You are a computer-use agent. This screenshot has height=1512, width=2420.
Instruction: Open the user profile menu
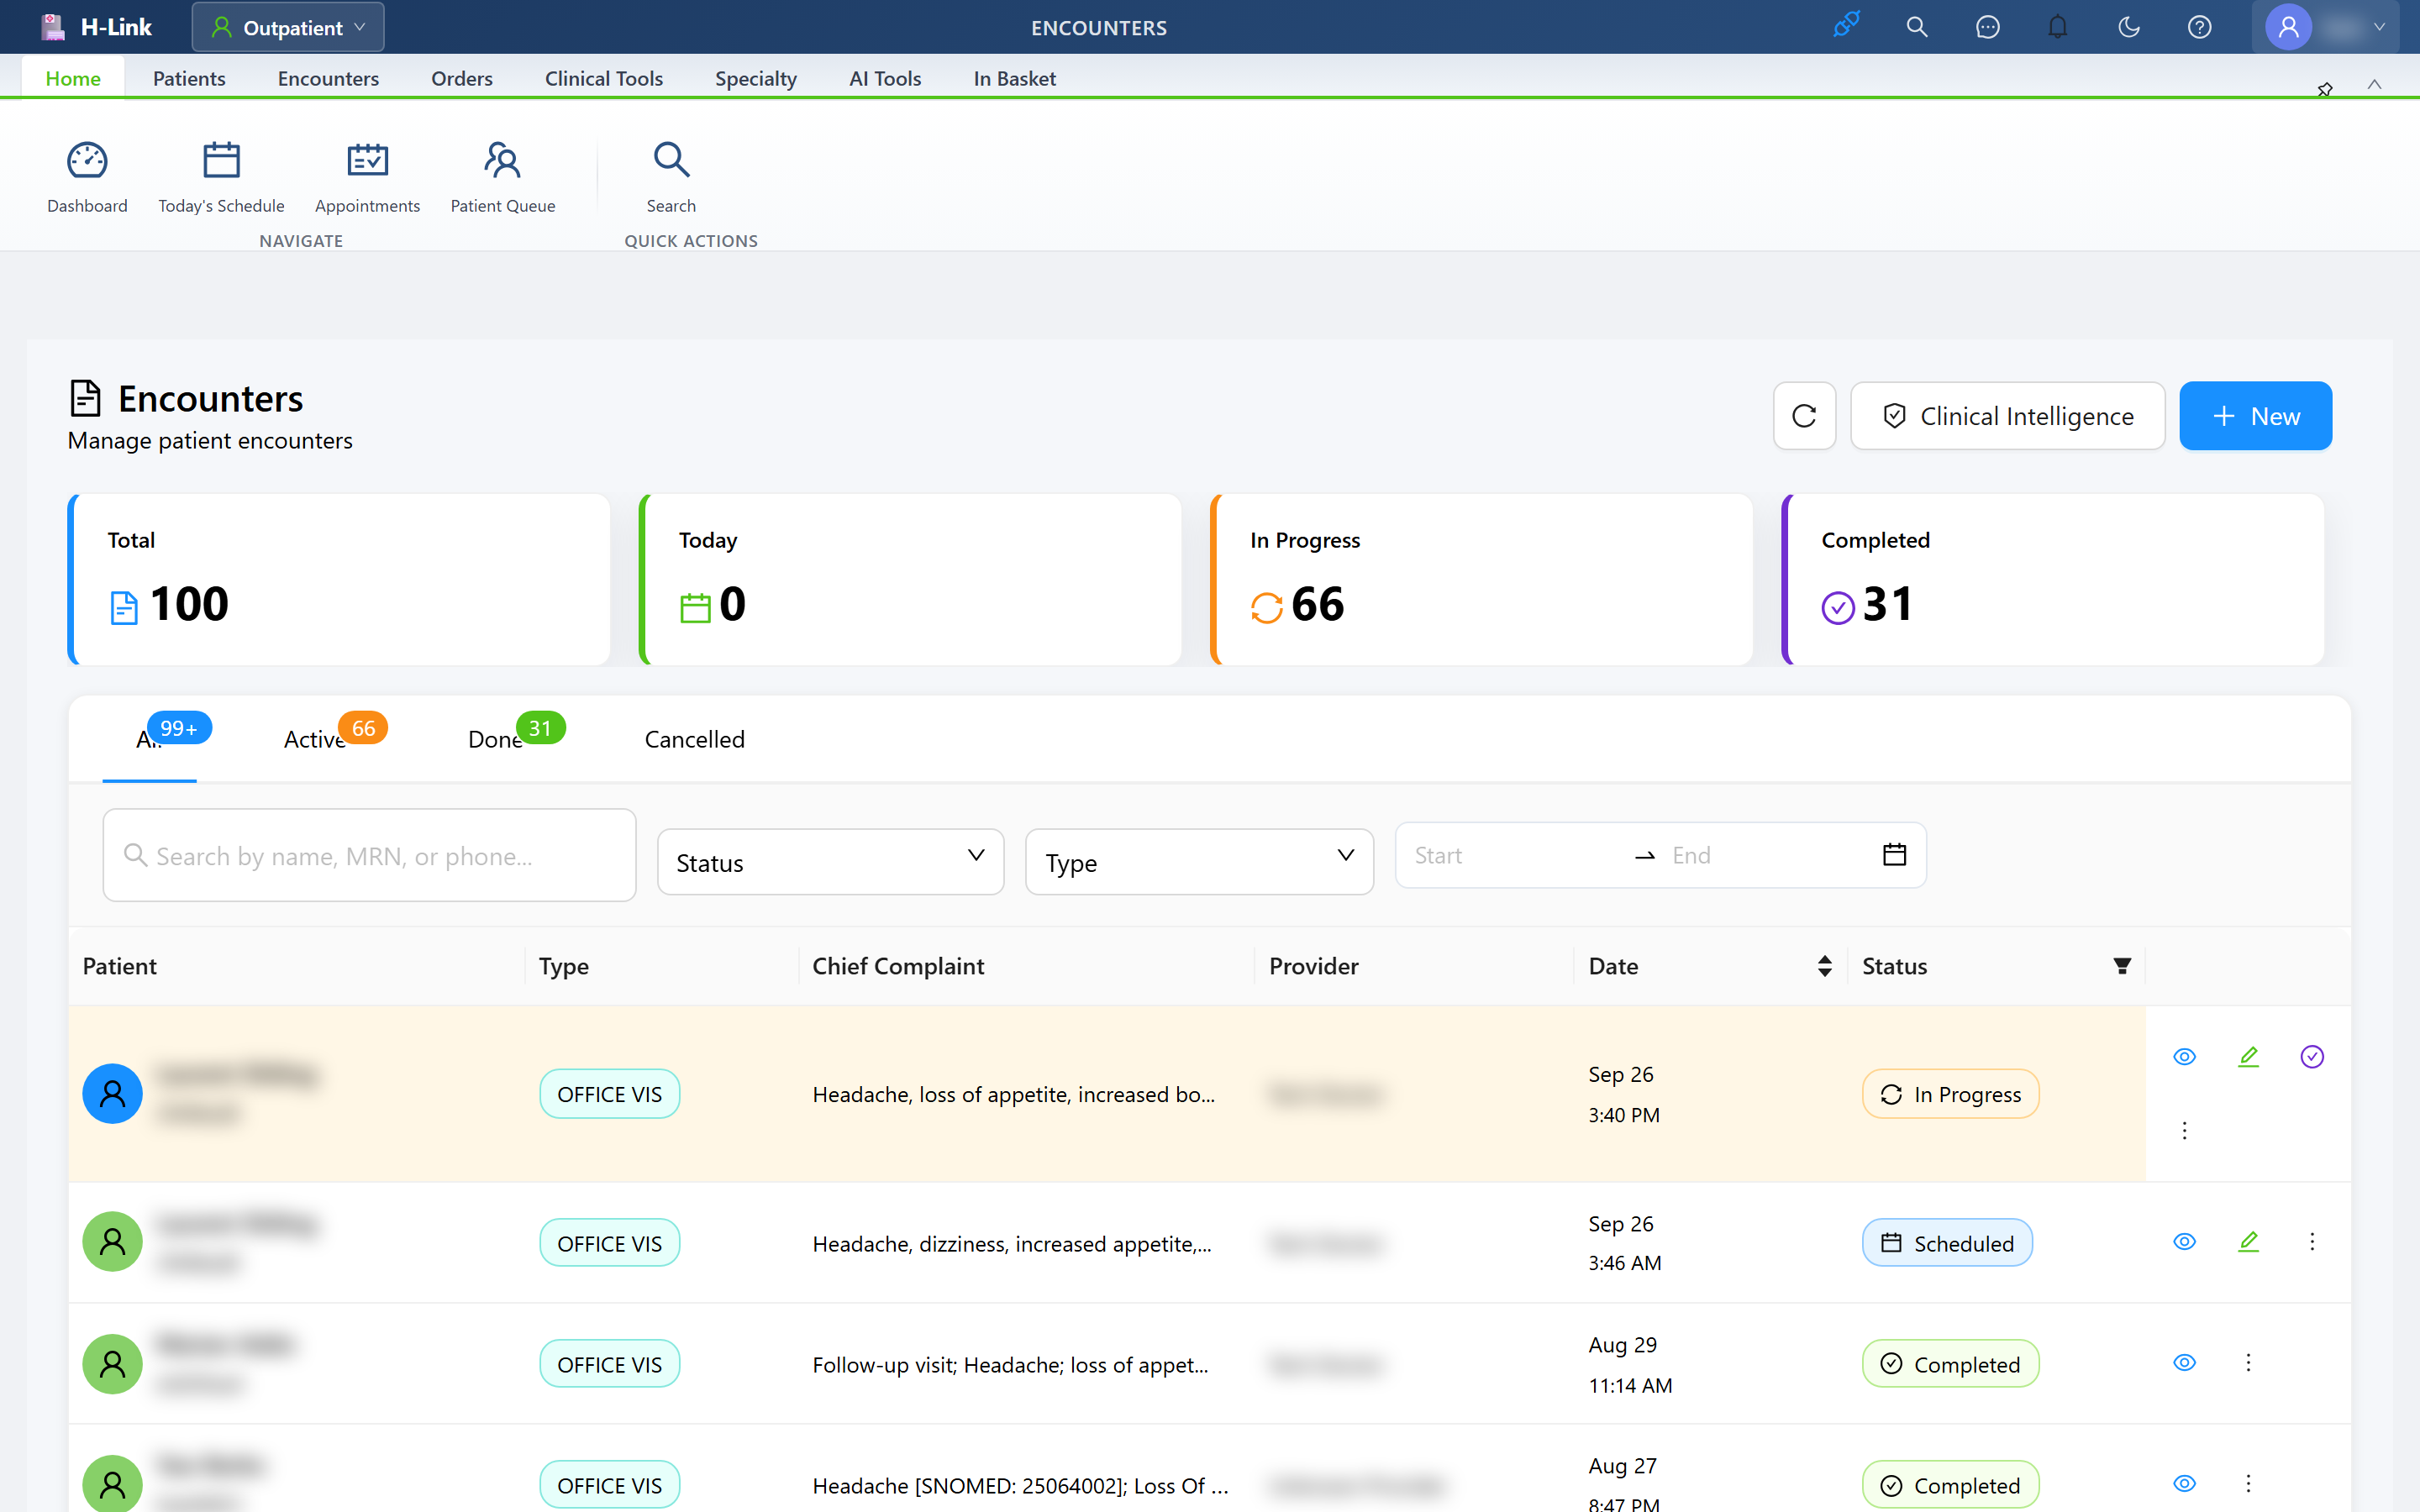pos(2326,27)
